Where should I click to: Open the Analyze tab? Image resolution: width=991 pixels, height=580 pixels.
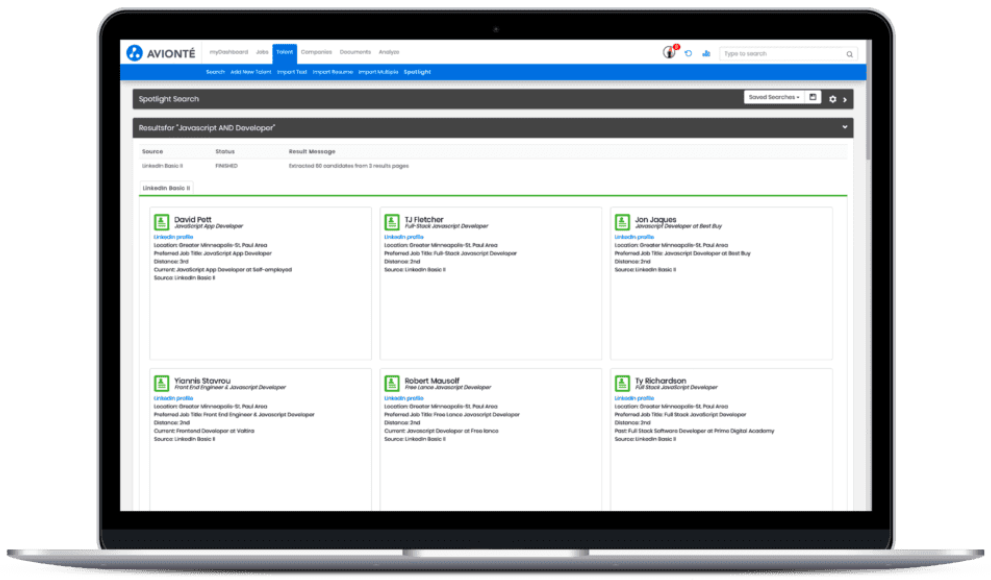coord(389,52)
